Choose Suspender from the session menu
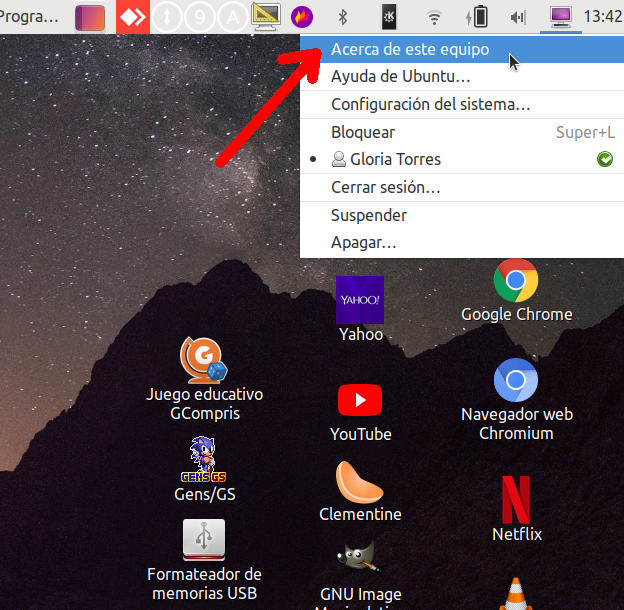 462,215
